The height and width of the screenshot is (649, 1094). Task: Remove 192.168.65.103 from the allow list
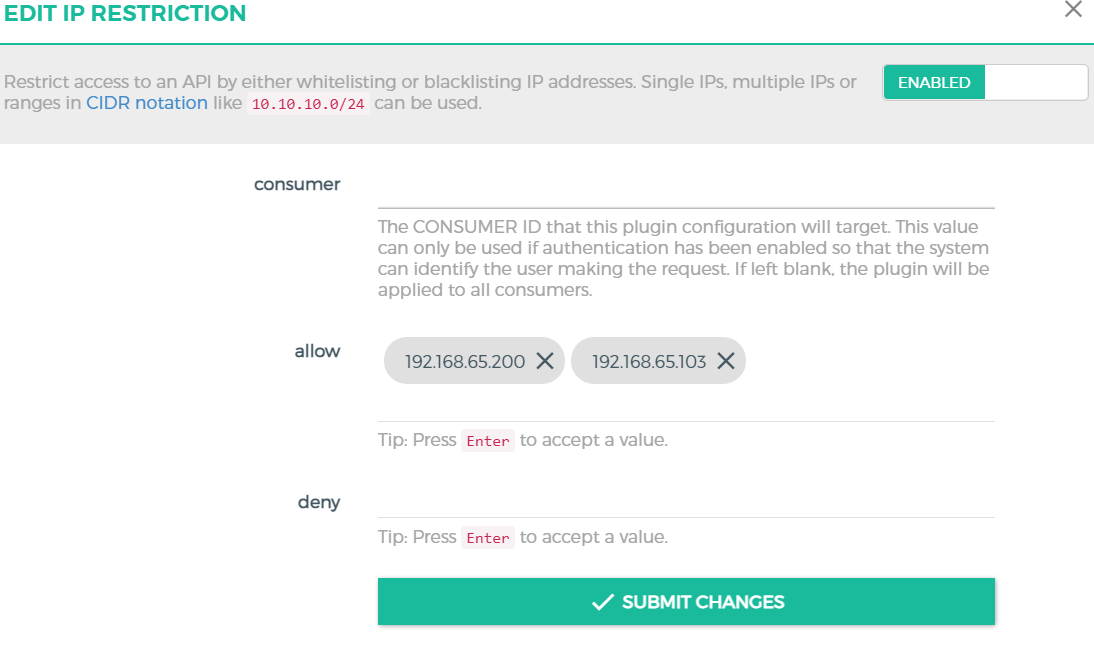(x=726, y=361)
